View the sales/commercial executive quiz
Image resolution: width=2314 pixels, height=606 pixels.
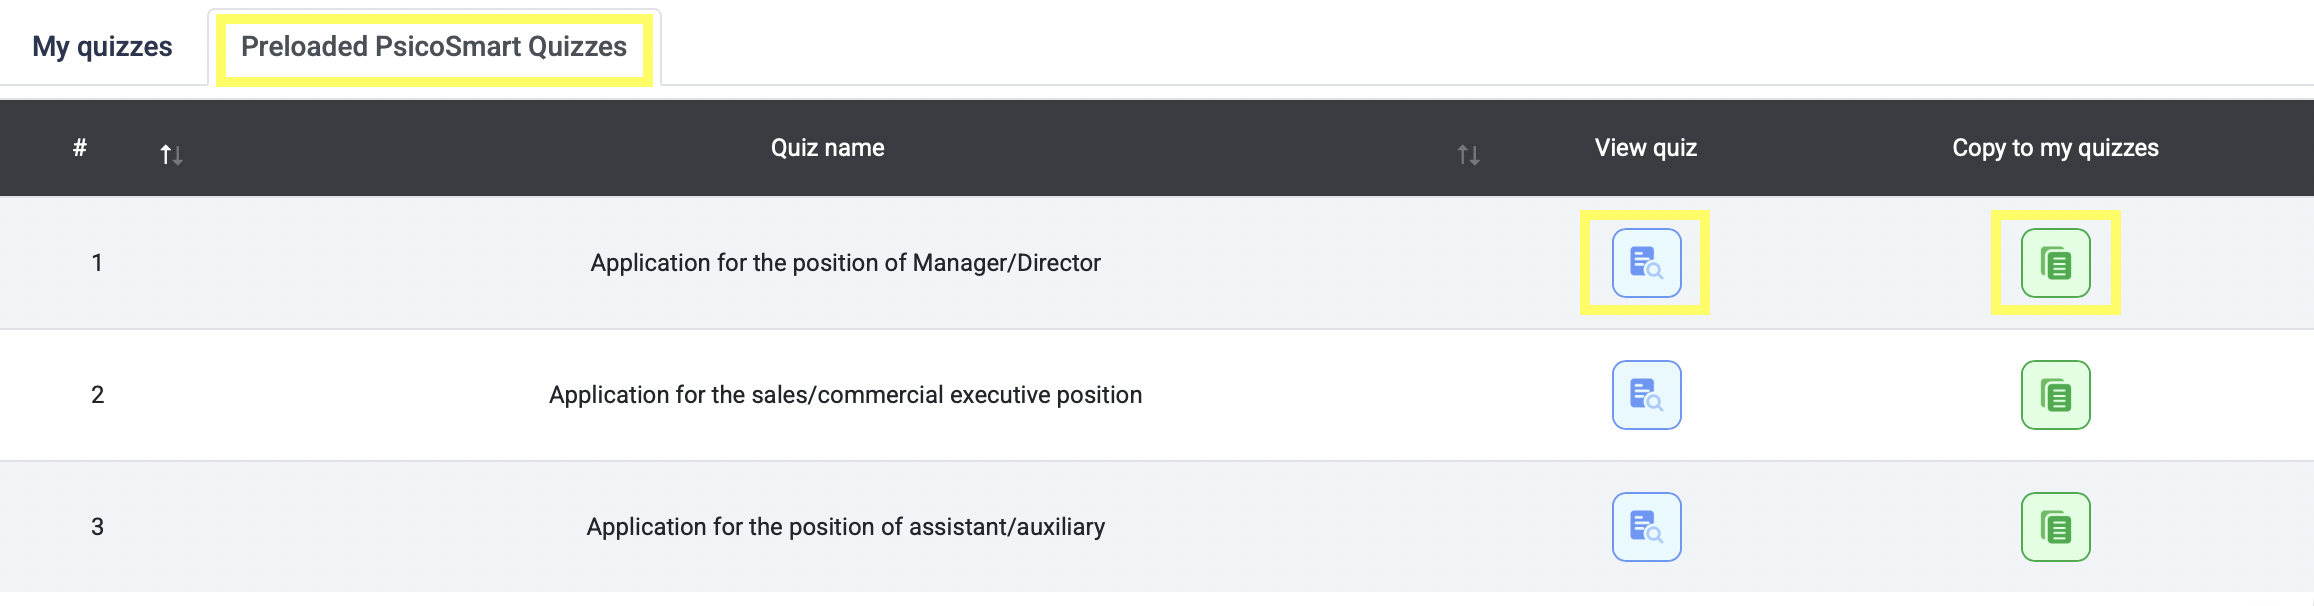(x=1646, y=395)
